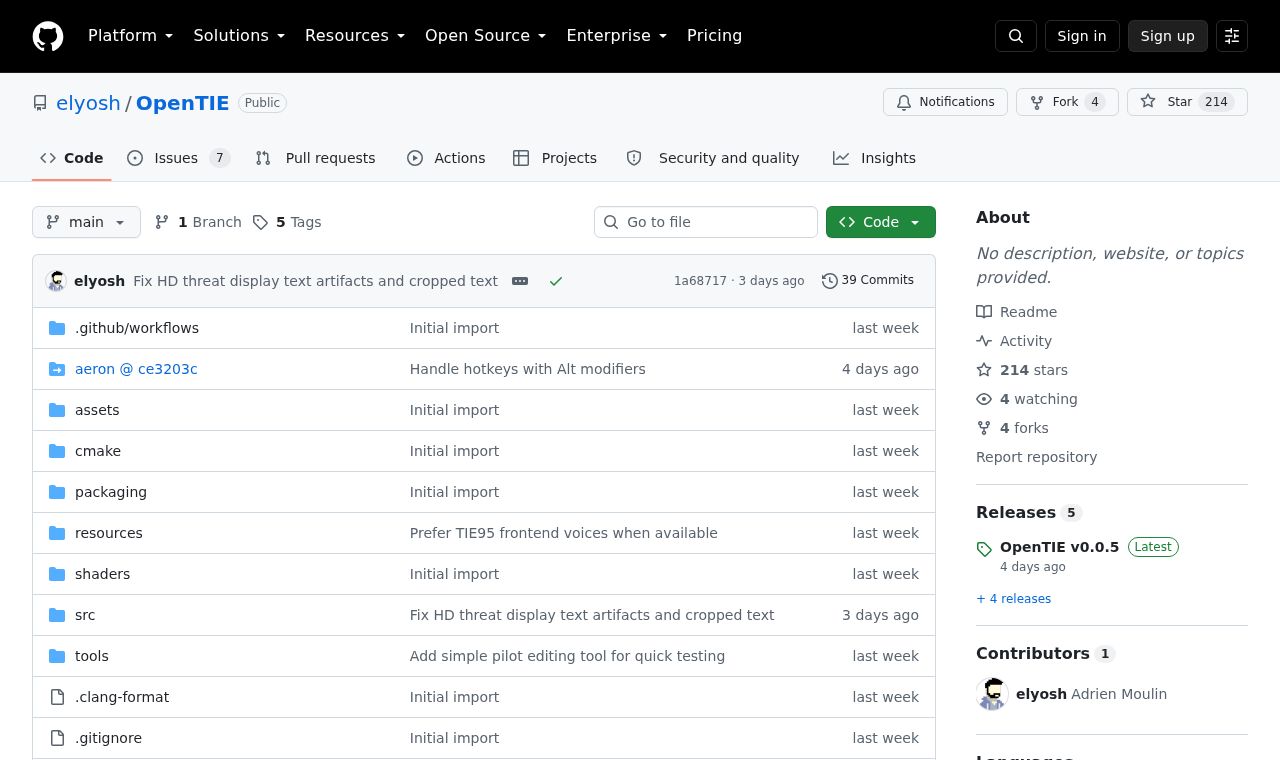1280x760 pixels.
Task: Click the tools folder icon
Action: (57, 656)
